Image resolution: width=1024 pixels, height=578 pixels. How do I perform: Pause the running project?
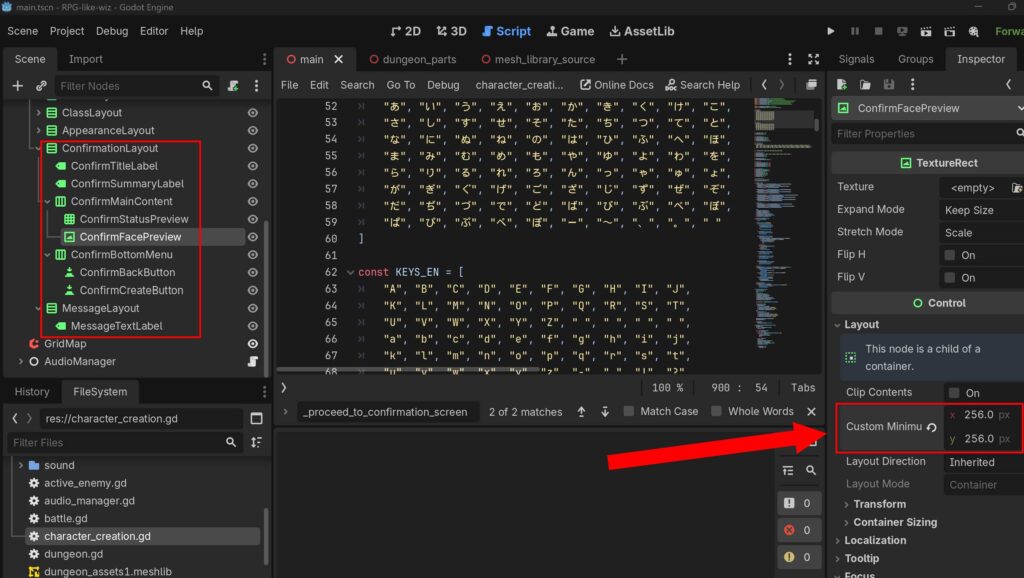855,31
